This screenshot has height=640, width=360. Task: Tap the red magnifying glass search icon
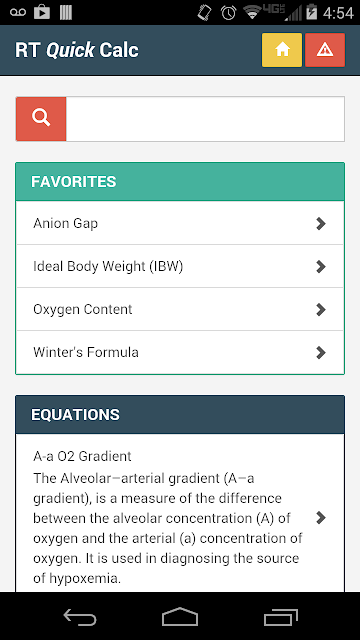pyautogui.click(x=41, y=119)
